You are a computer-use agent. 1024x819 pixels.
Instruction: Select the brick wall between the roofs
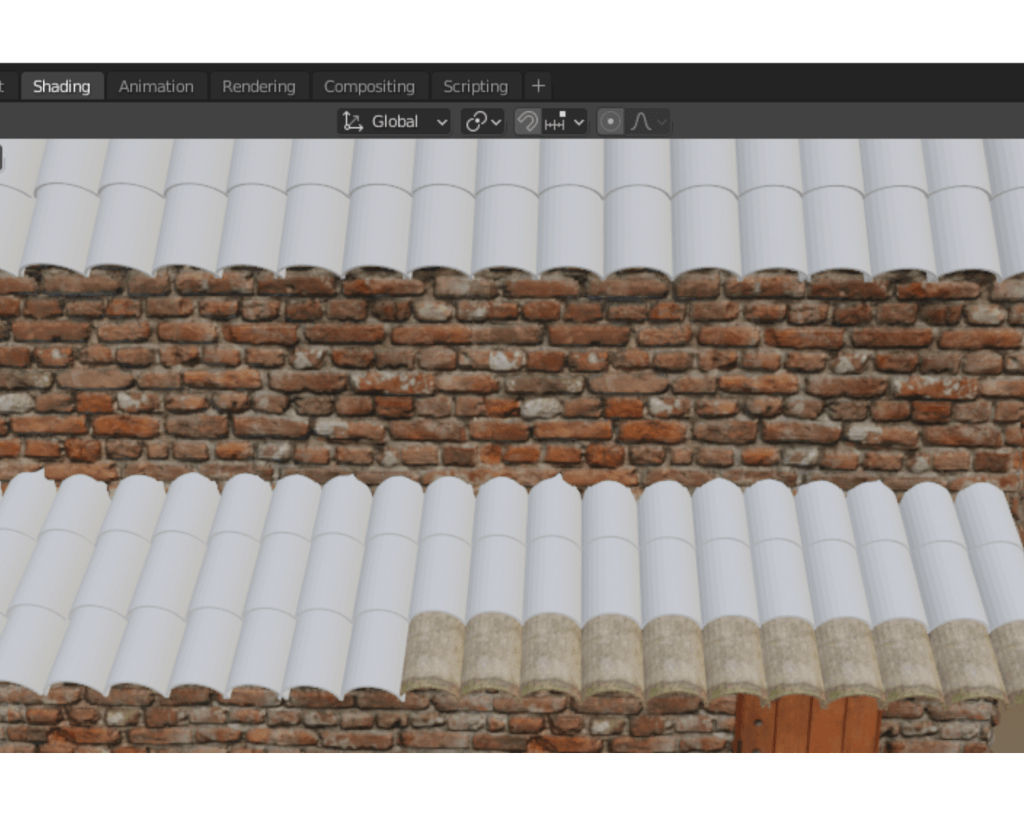[x=500, y=380]
